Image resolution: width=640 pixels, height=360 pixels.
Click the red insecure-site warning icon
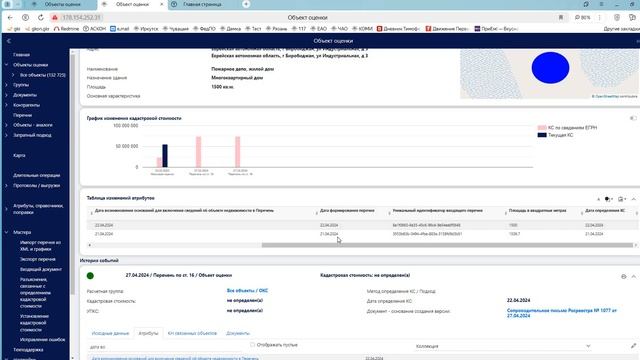click(x=55, y=18)
